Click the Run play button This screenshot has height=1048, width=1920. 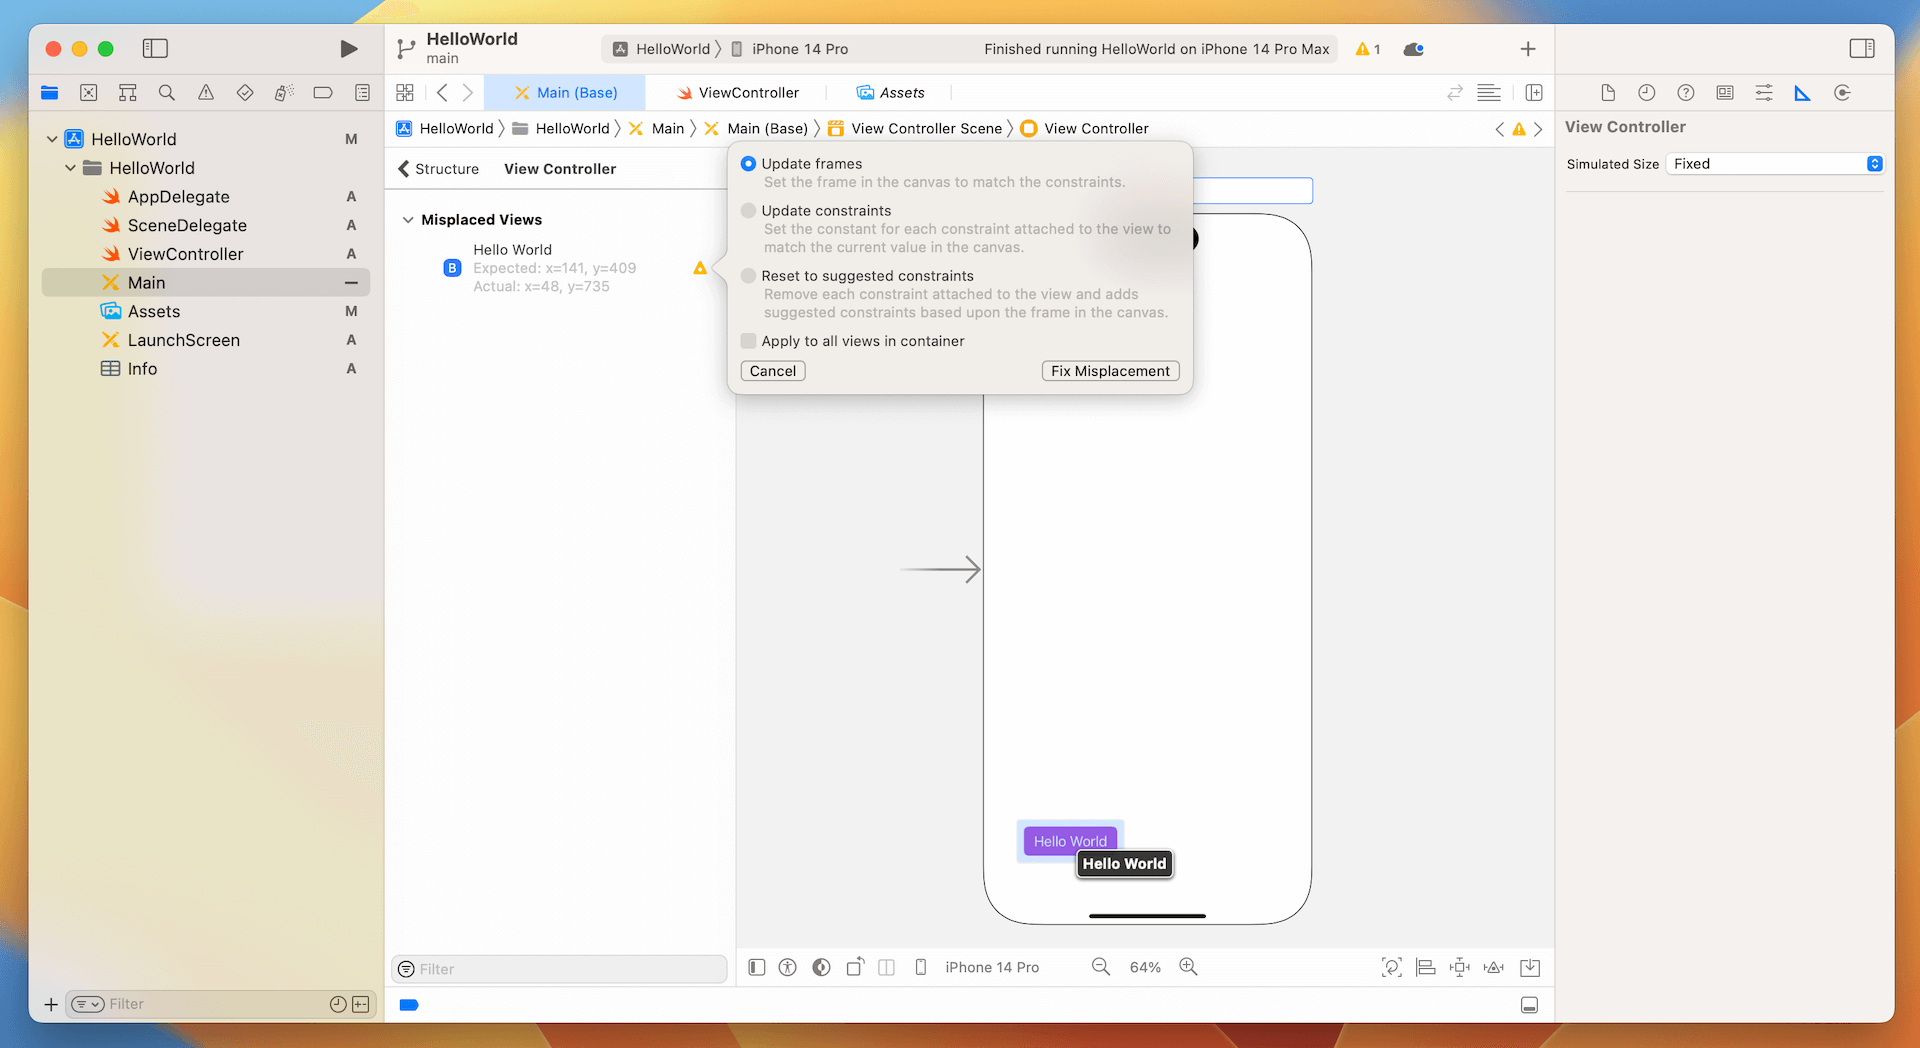[x=348, y=49]
